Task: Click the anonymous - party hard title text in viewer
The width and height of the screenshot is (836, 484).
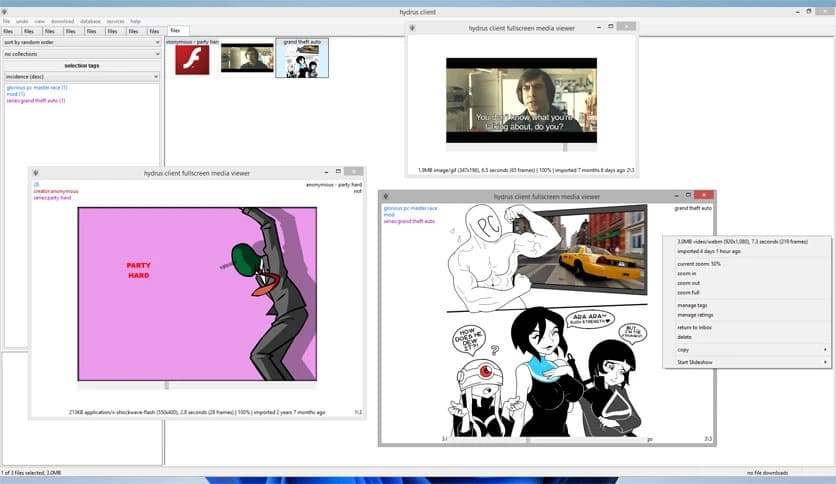Action: 334,184
